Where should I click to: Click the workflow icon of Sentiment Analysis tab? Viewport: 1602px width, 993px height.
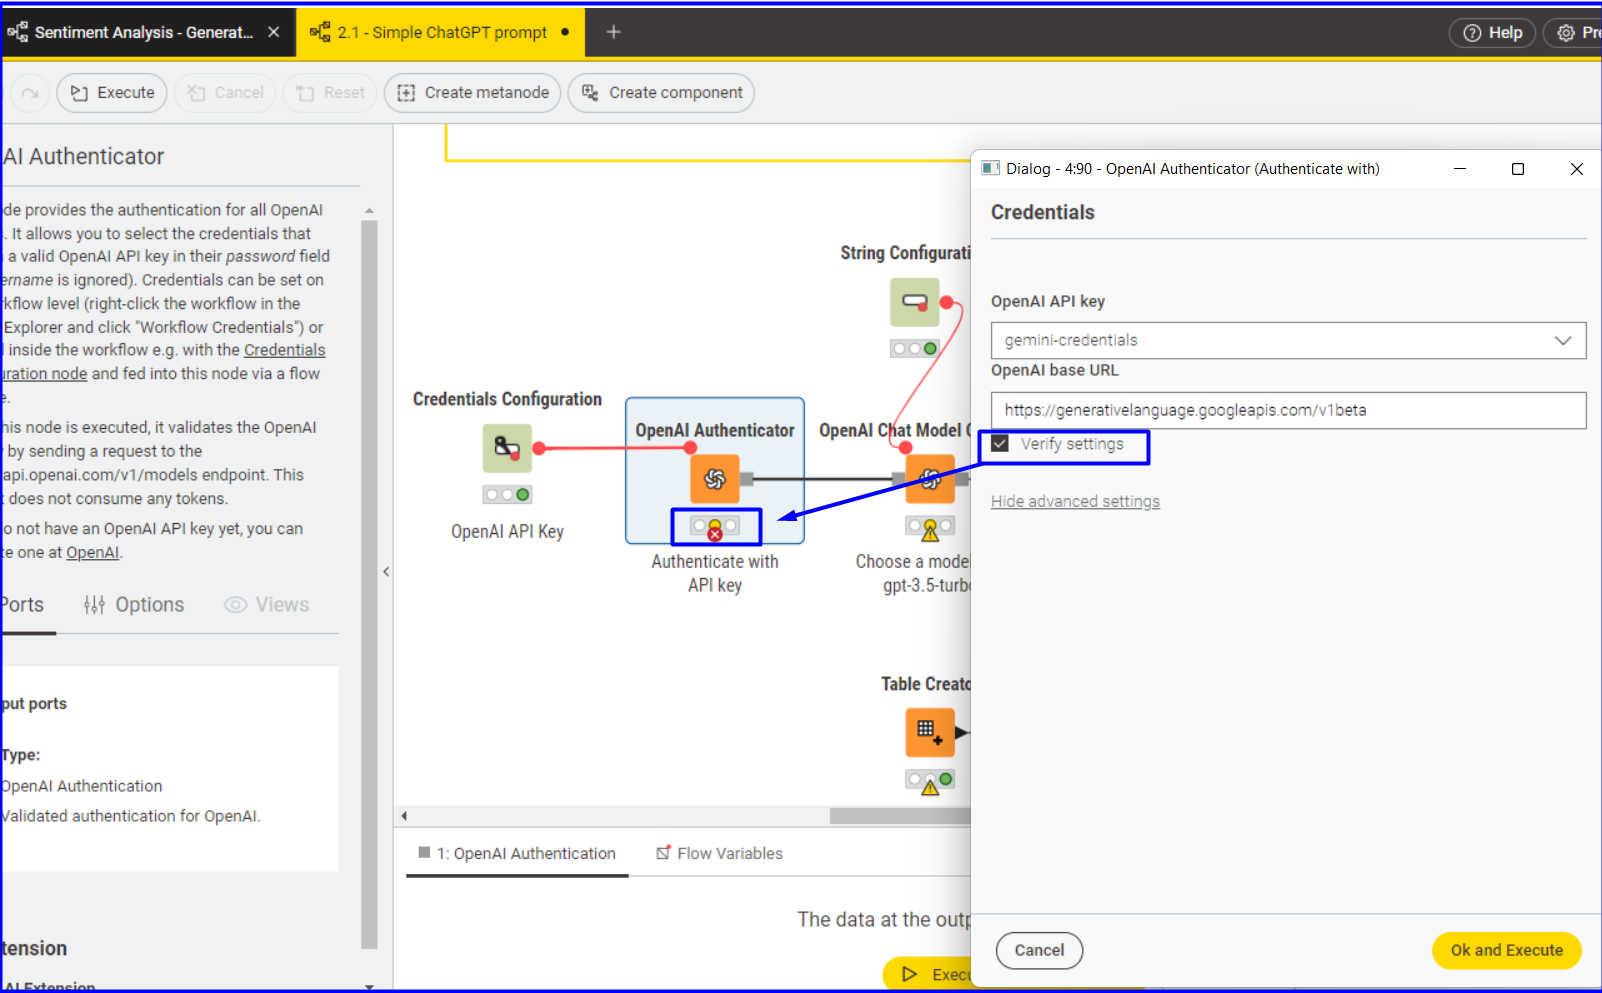pyautogui.click(x=18, y=32)
